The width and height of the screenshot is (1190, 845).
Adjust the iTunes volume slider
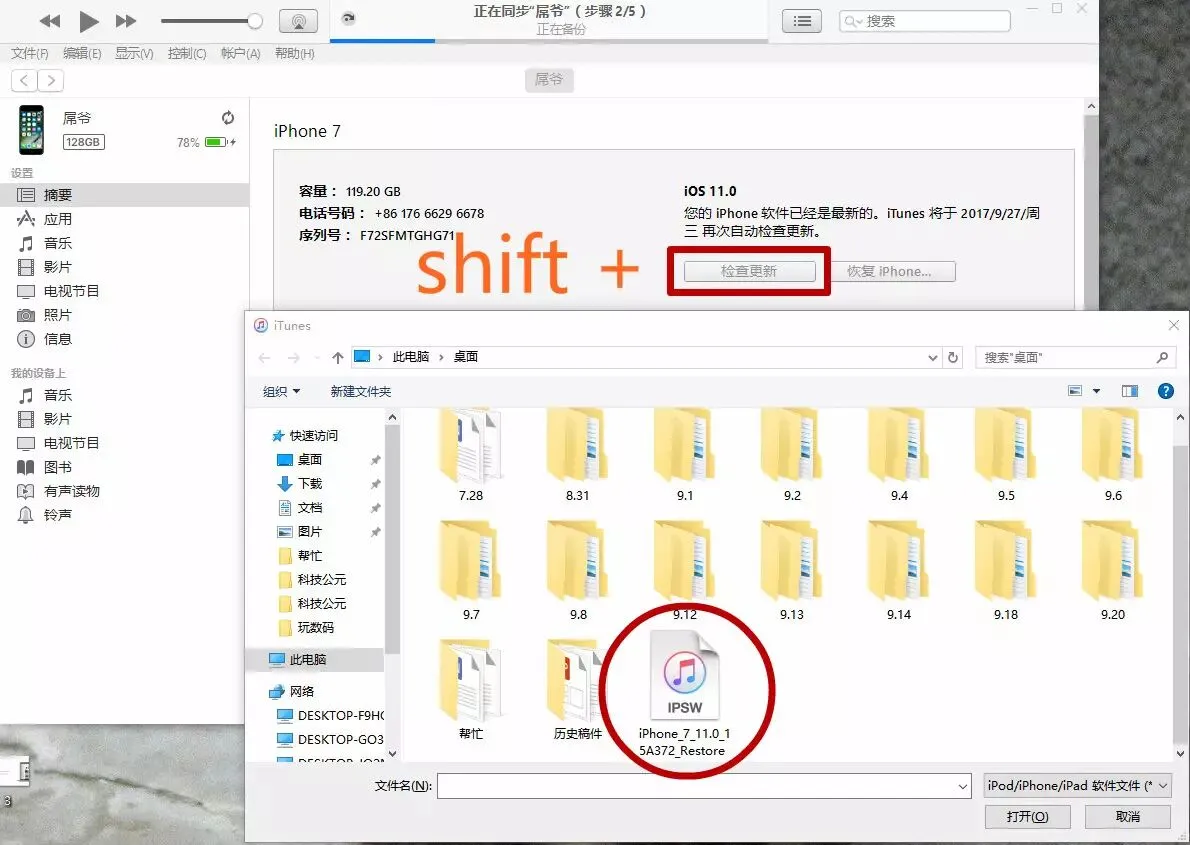tap(212, 21)
